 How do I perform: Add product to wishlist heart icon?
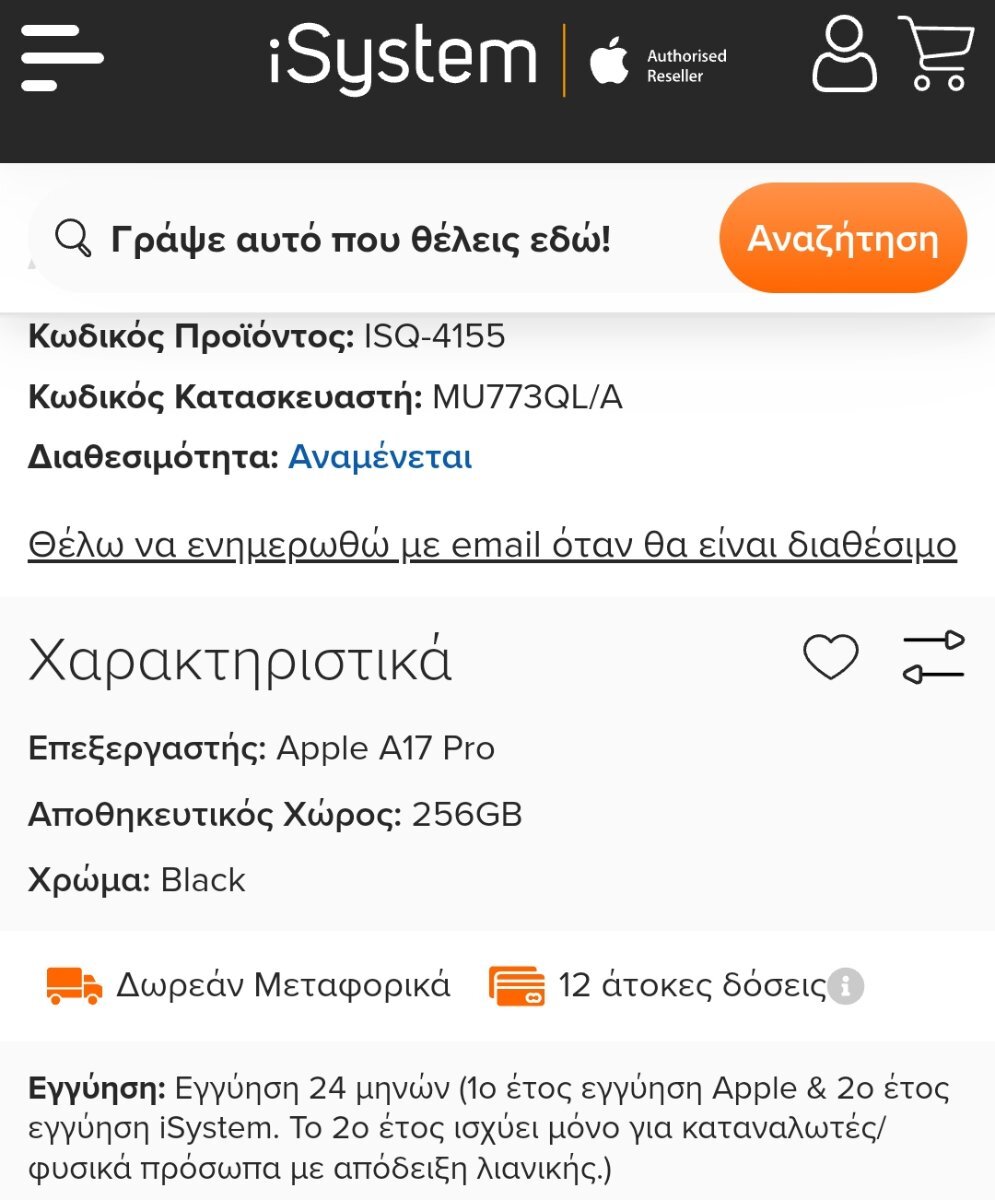[x=831, y=657]
